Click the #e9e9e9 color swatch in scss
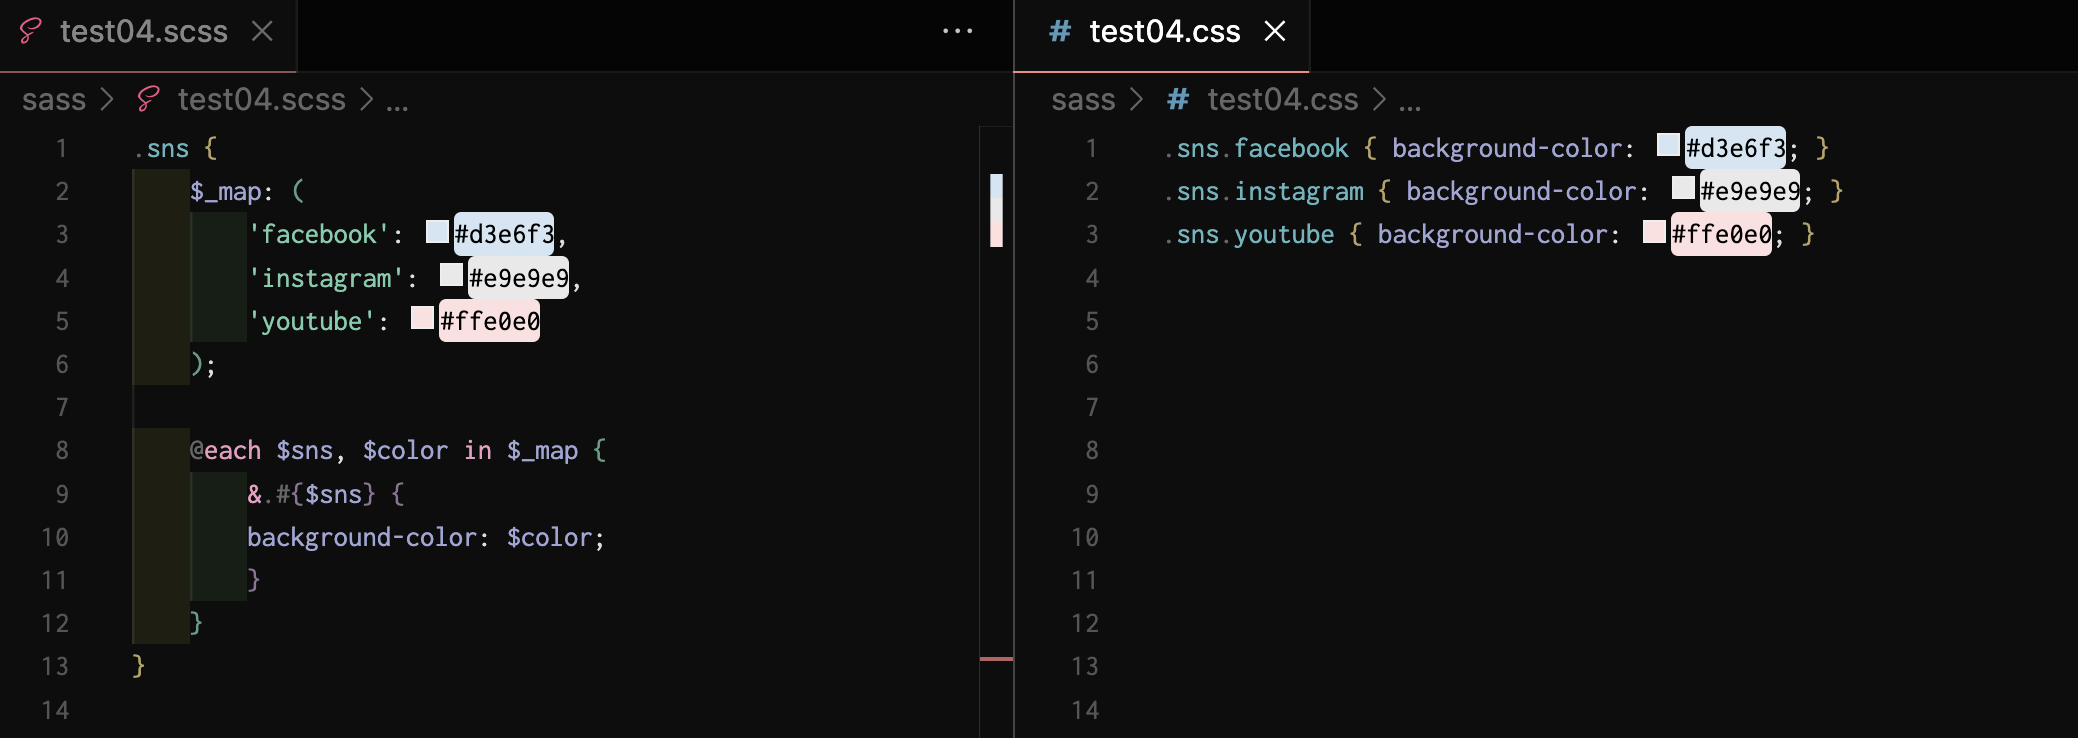Viewport: 2078px width, 738px height. pos(451,274)
